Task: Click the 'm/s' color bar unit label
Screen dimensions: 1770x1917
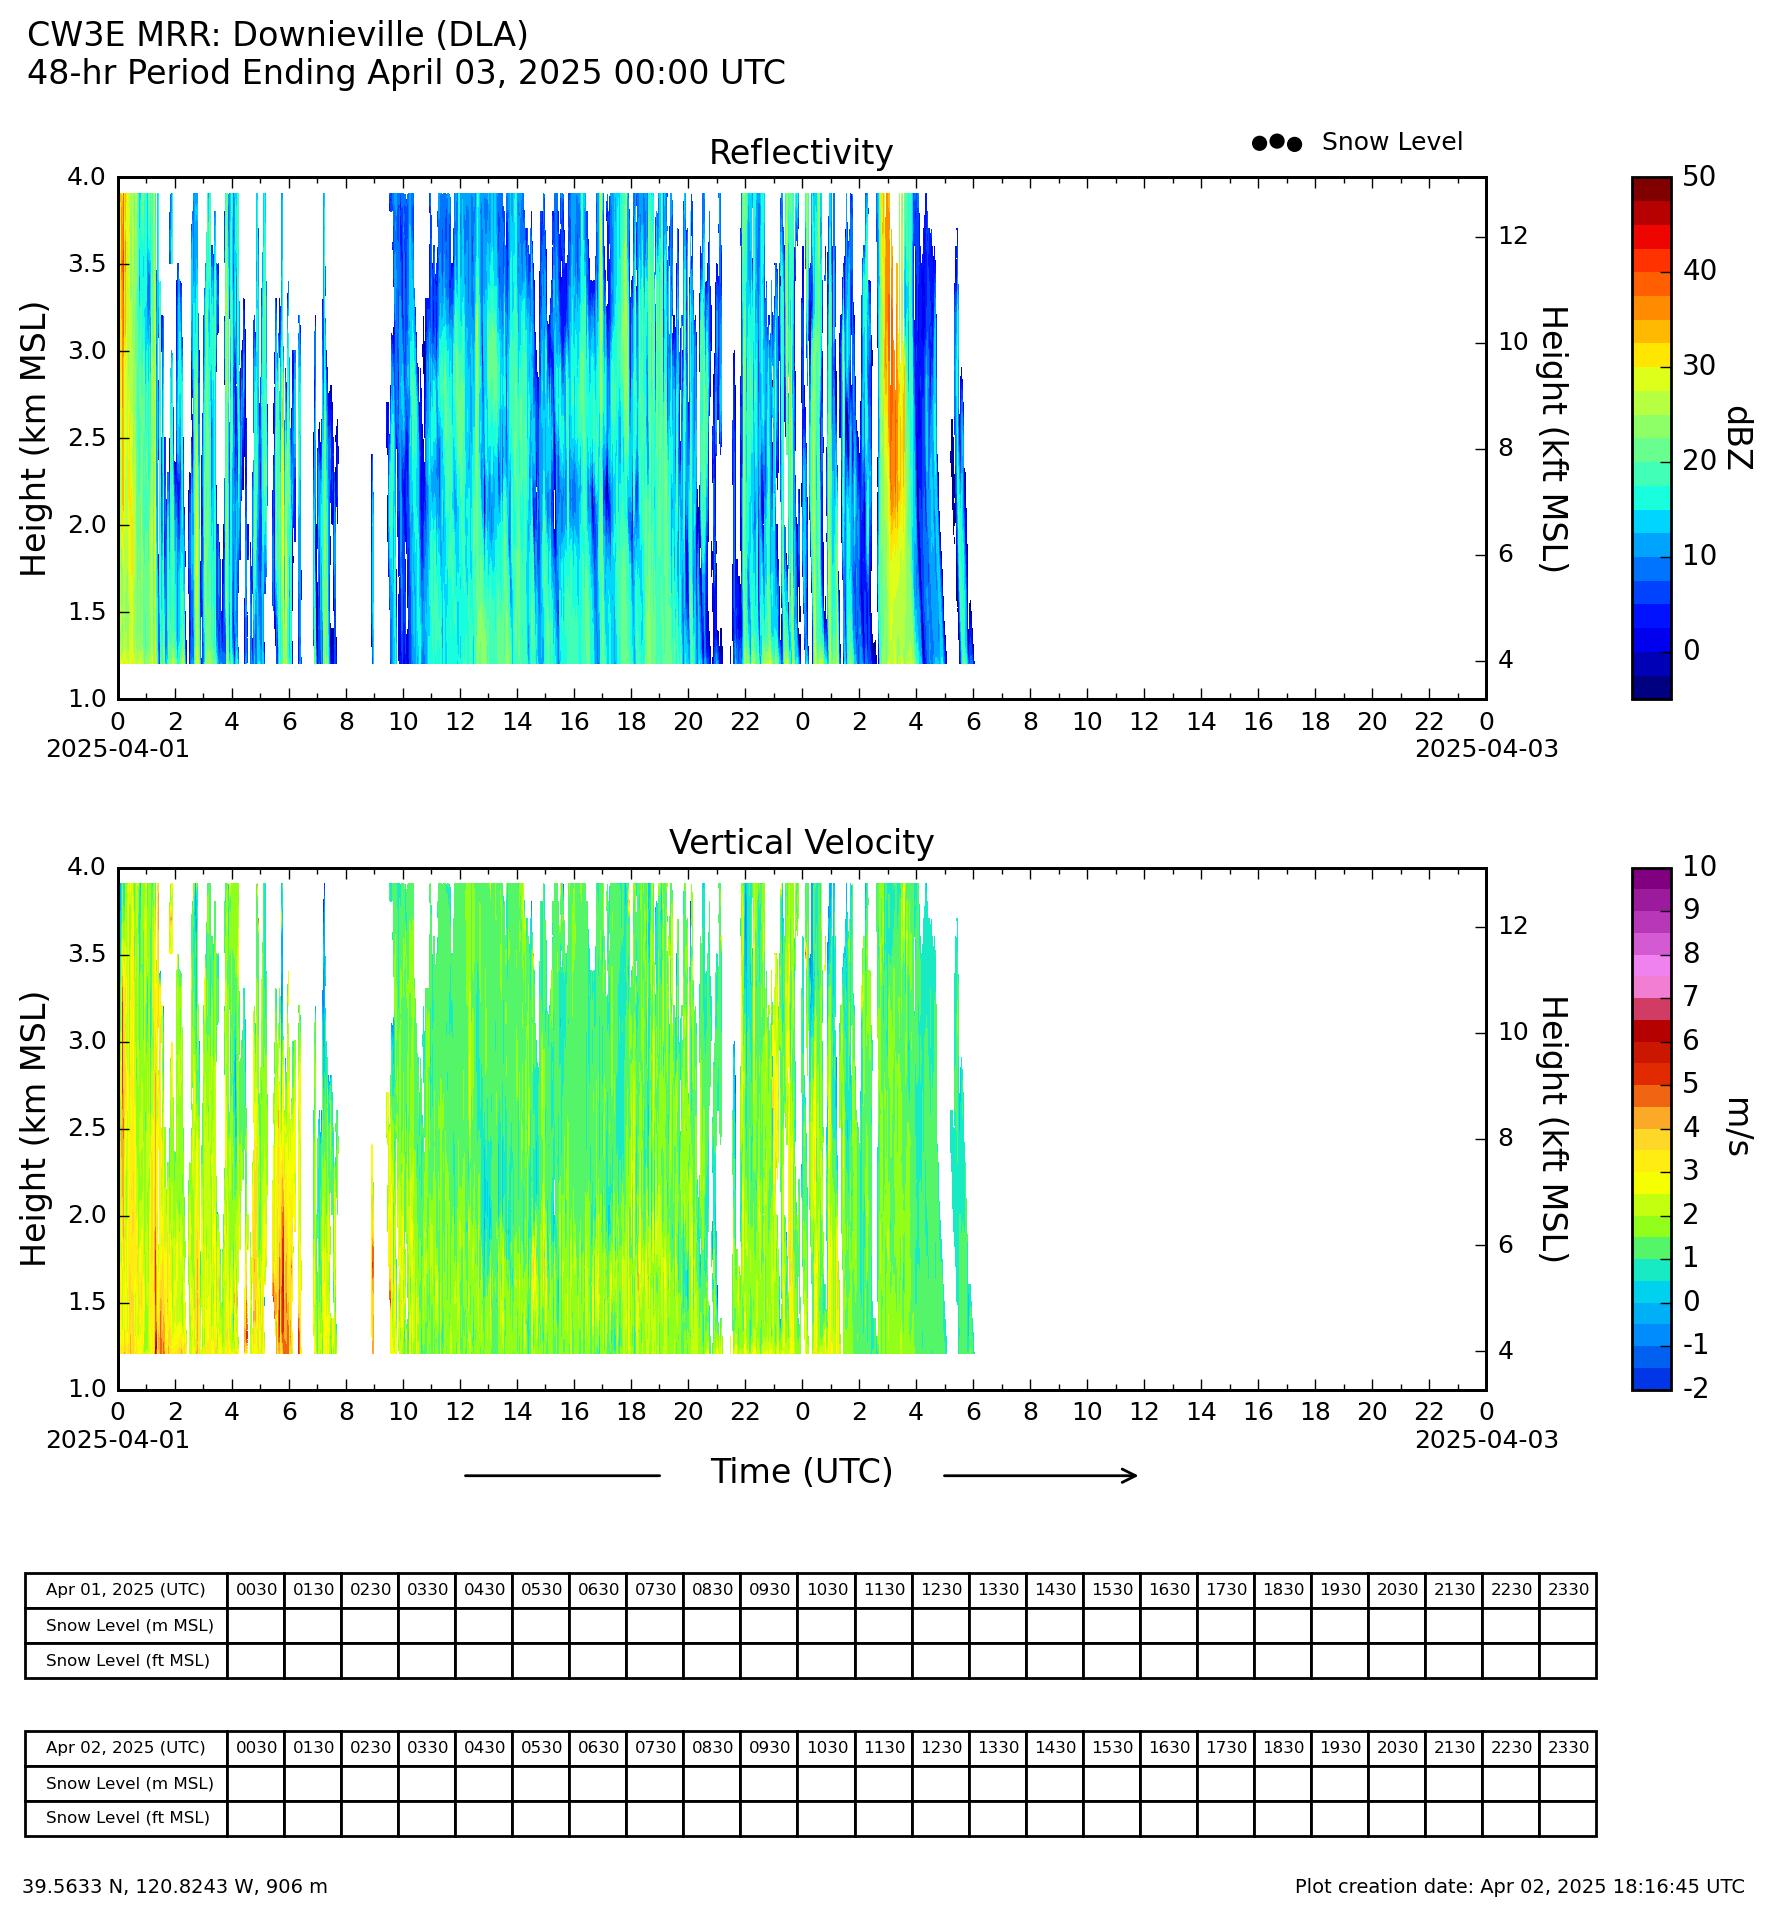Action: pyautogui.click(x=1739, y=1127)
